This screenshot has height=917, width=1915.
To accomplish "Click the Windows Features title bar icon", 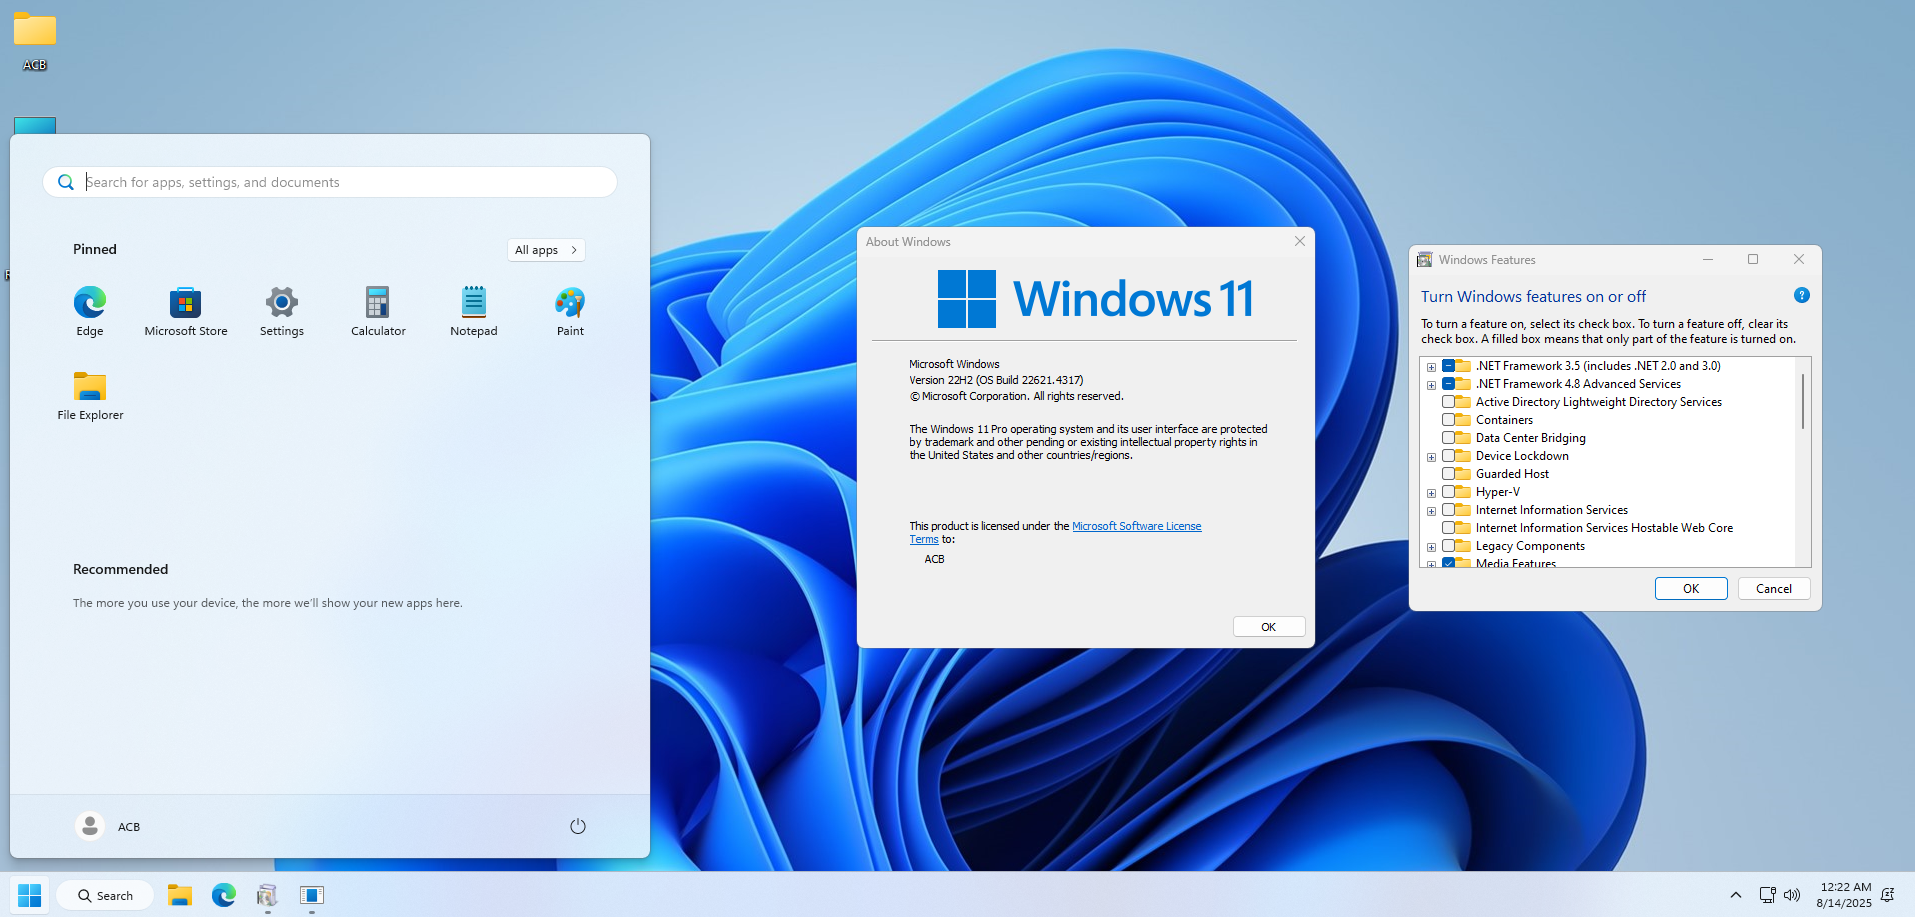I will (x=1425, y=260).
